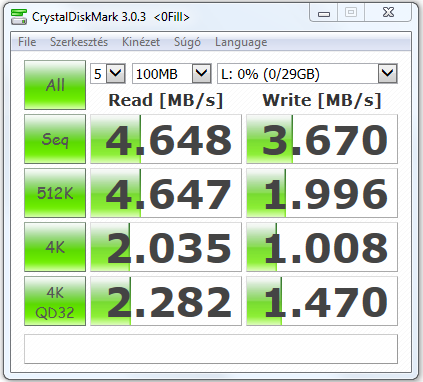Select the 4K read result 2.035
The image size is (423, 382).
166,247
